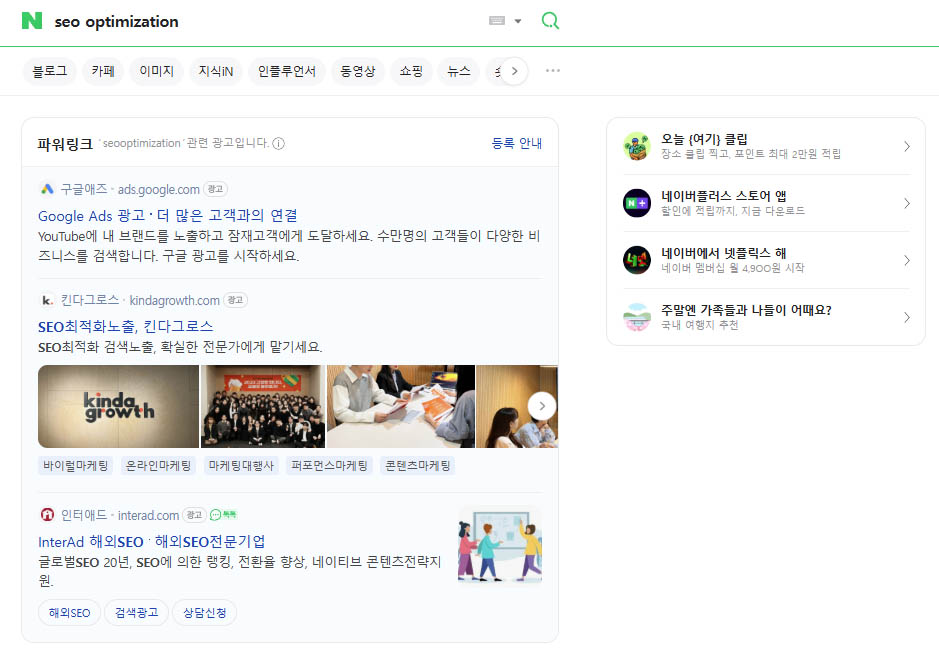Switch to the 뉴스 tab
939x656 pixels.
(x=459, y=71)
